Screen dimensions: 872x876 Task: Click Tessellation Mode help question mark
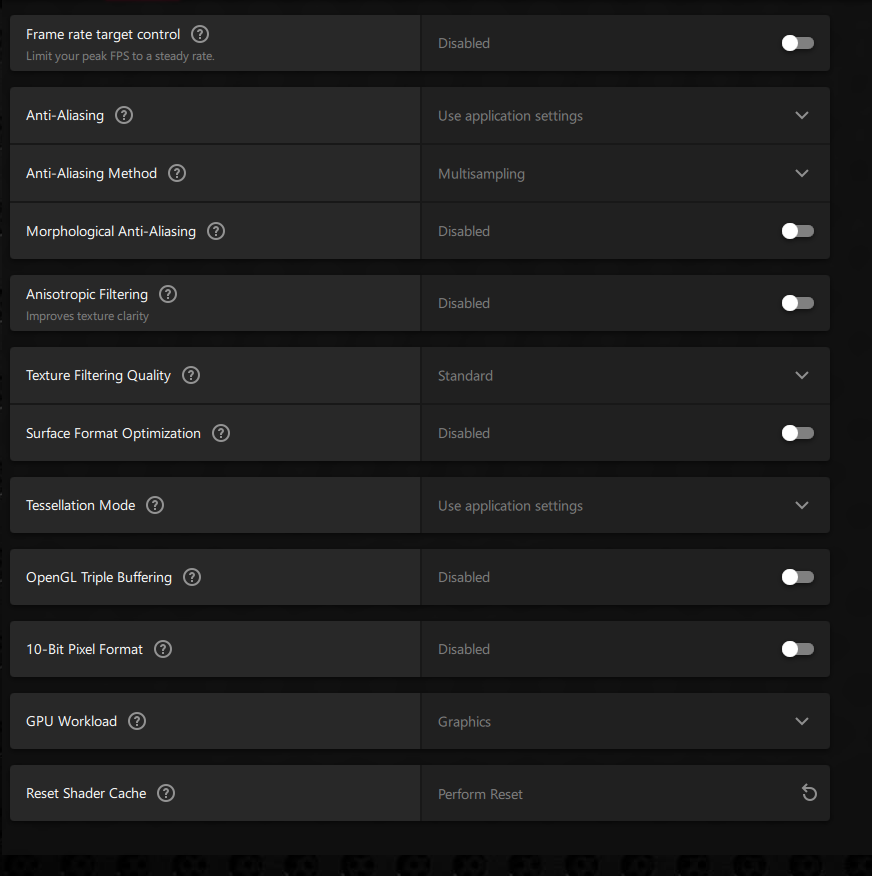[155, 505]
